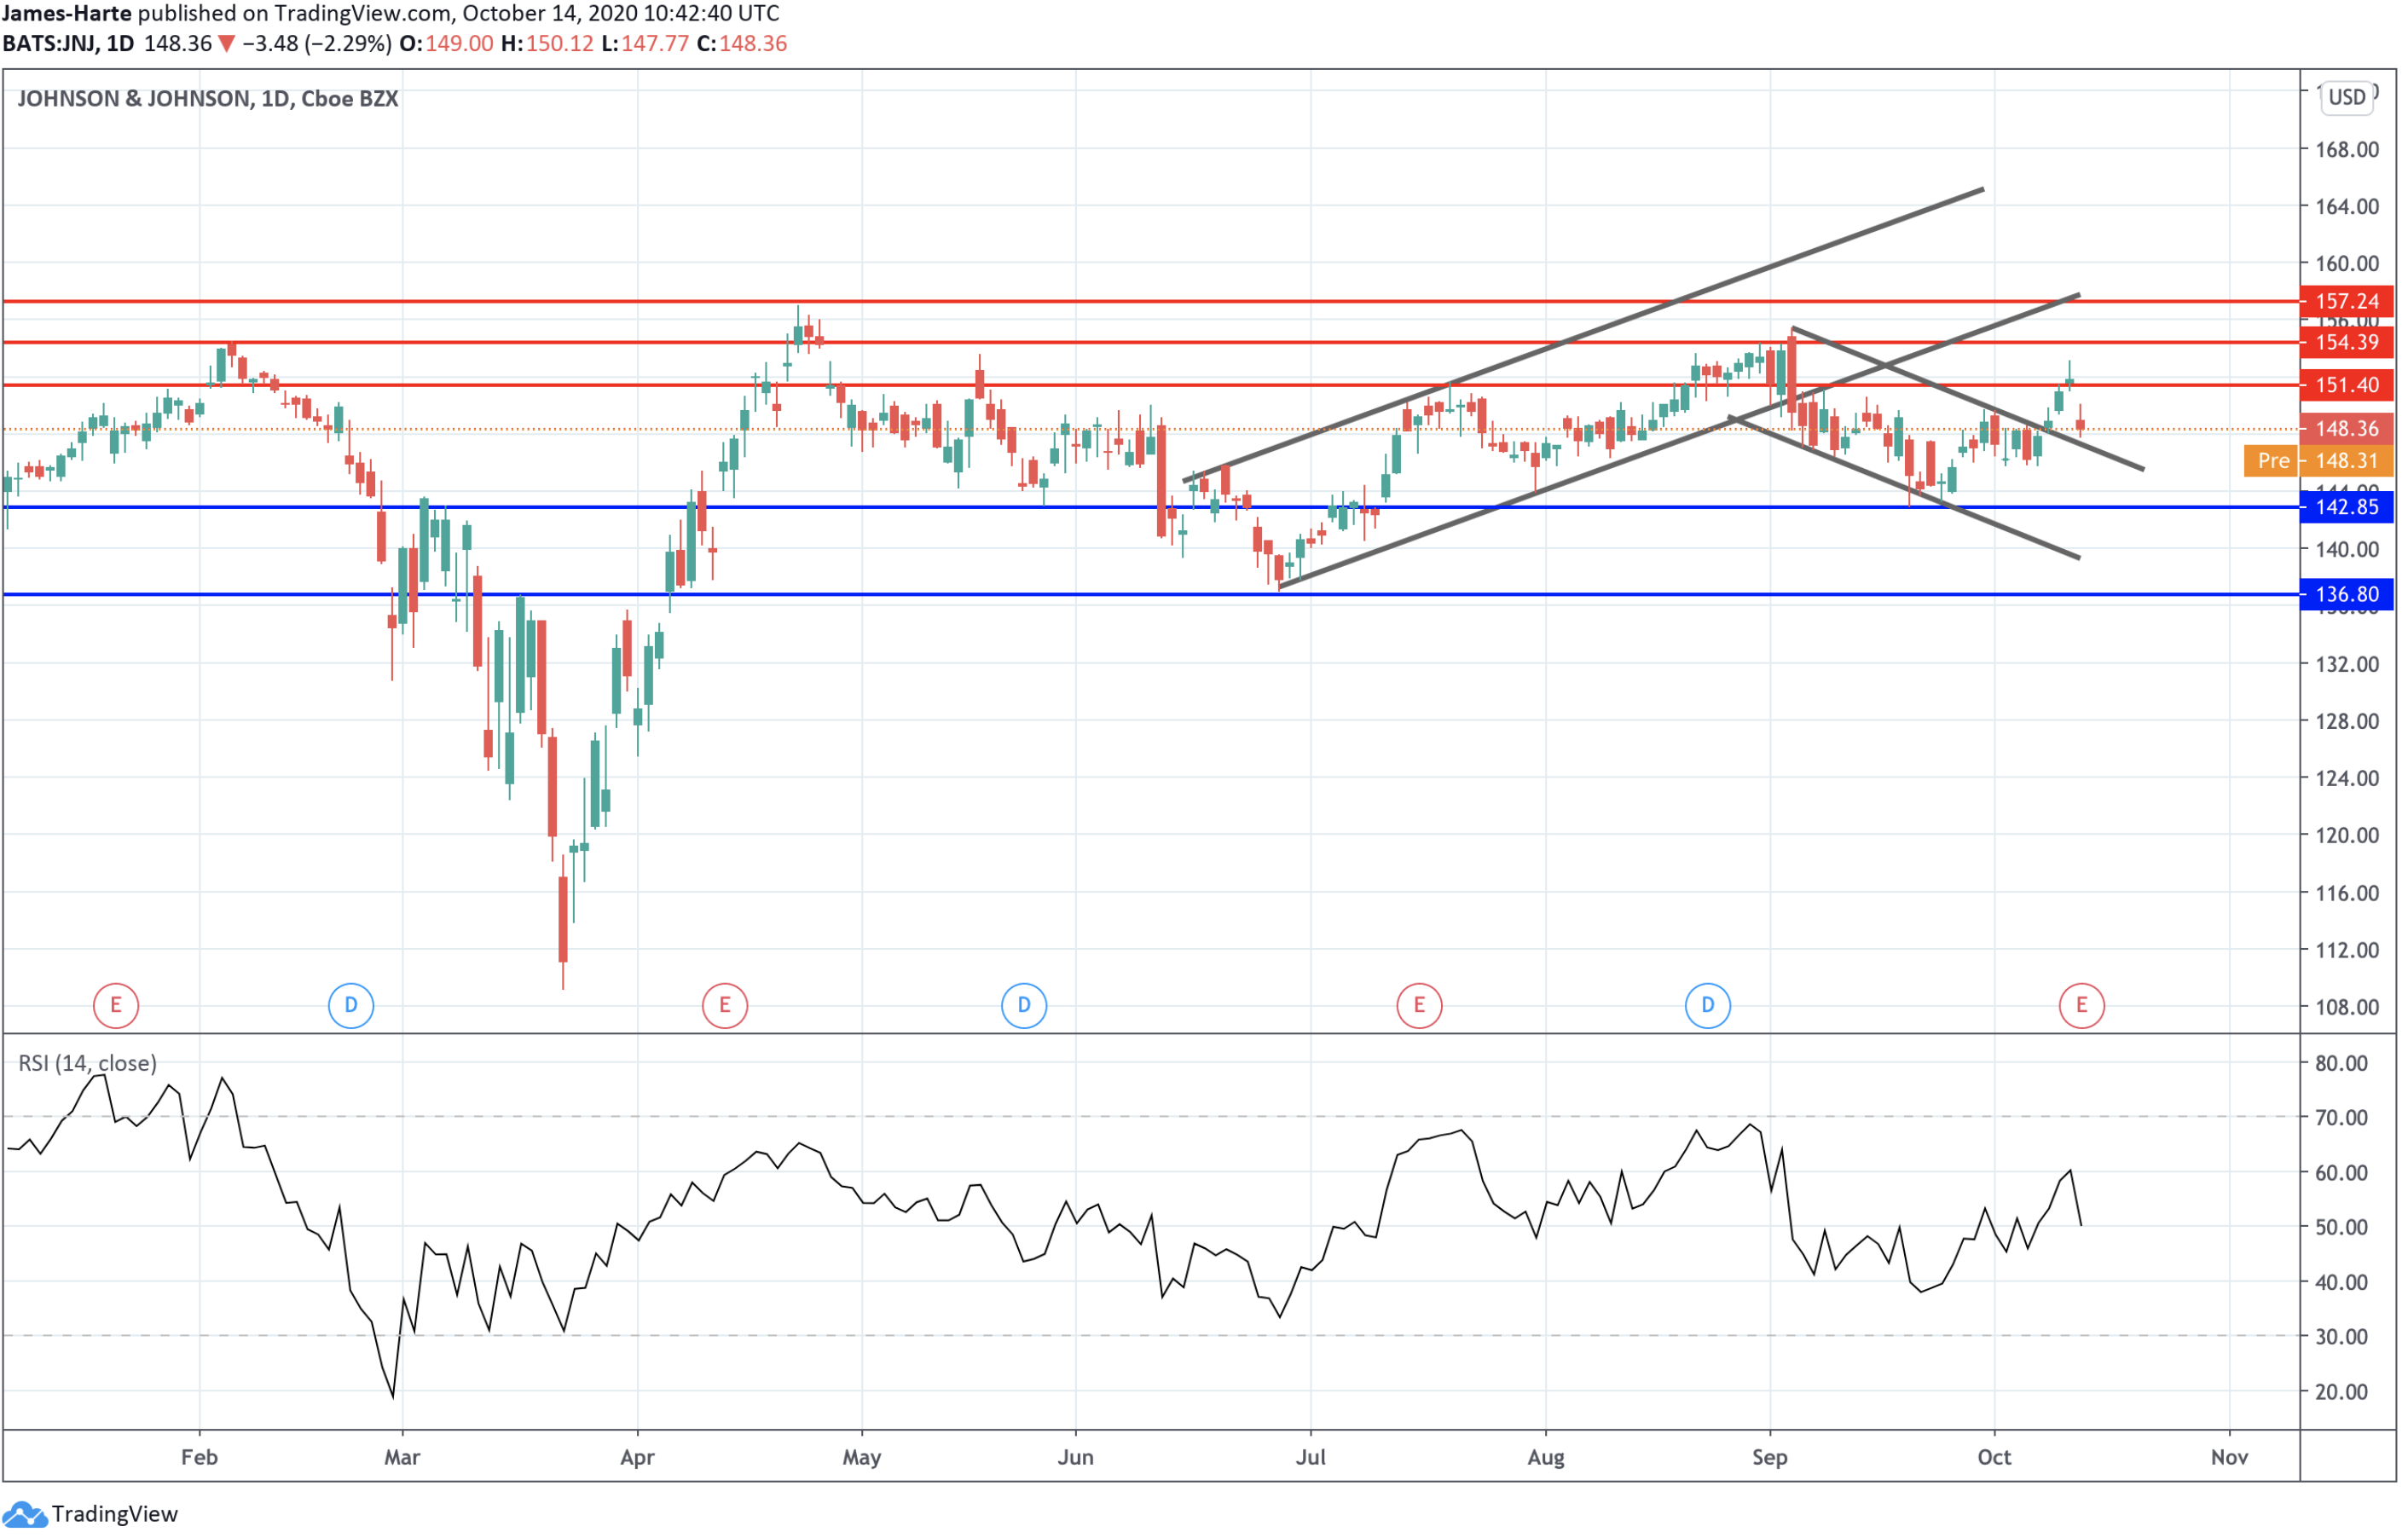Open the April earnings E marker

[724, 1005]
